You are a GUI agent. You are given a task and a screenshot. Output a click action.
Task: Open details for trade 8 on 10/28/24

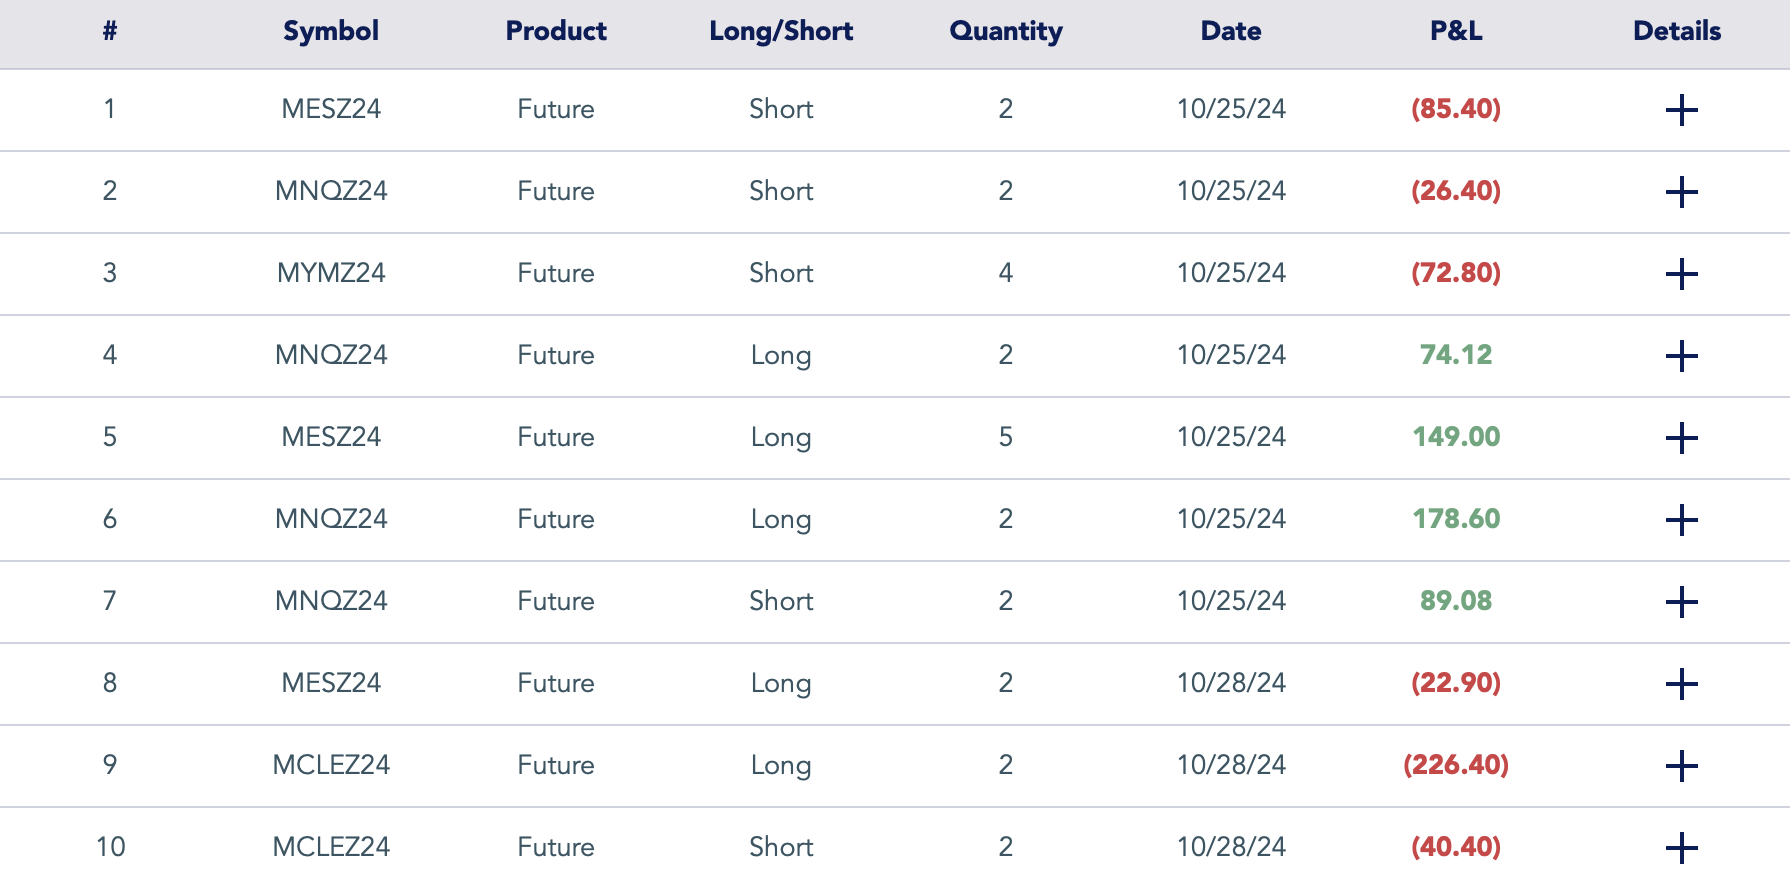pyautogui.click(x=1681, y=684)
